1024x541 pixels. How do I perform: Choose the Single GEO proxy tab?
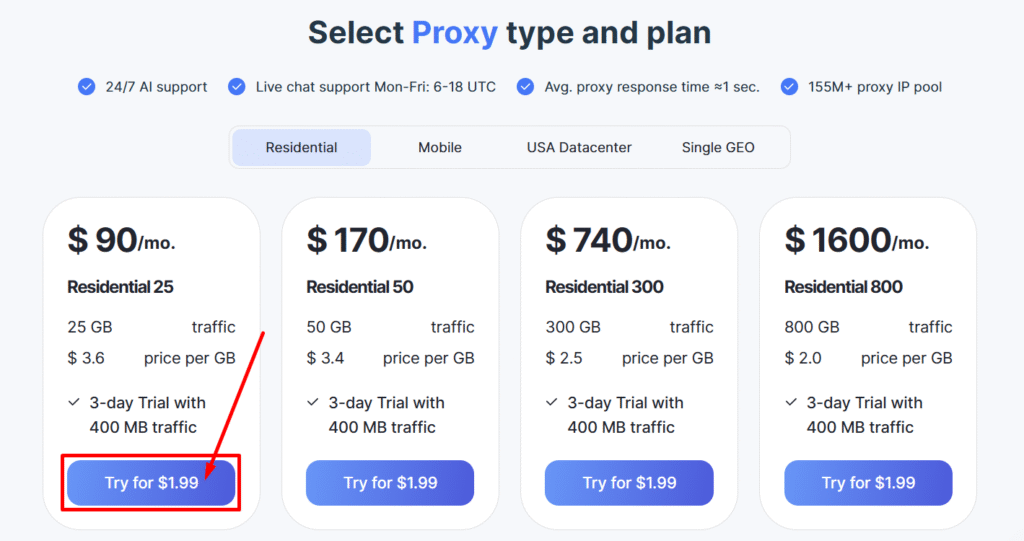coord(718,147)
